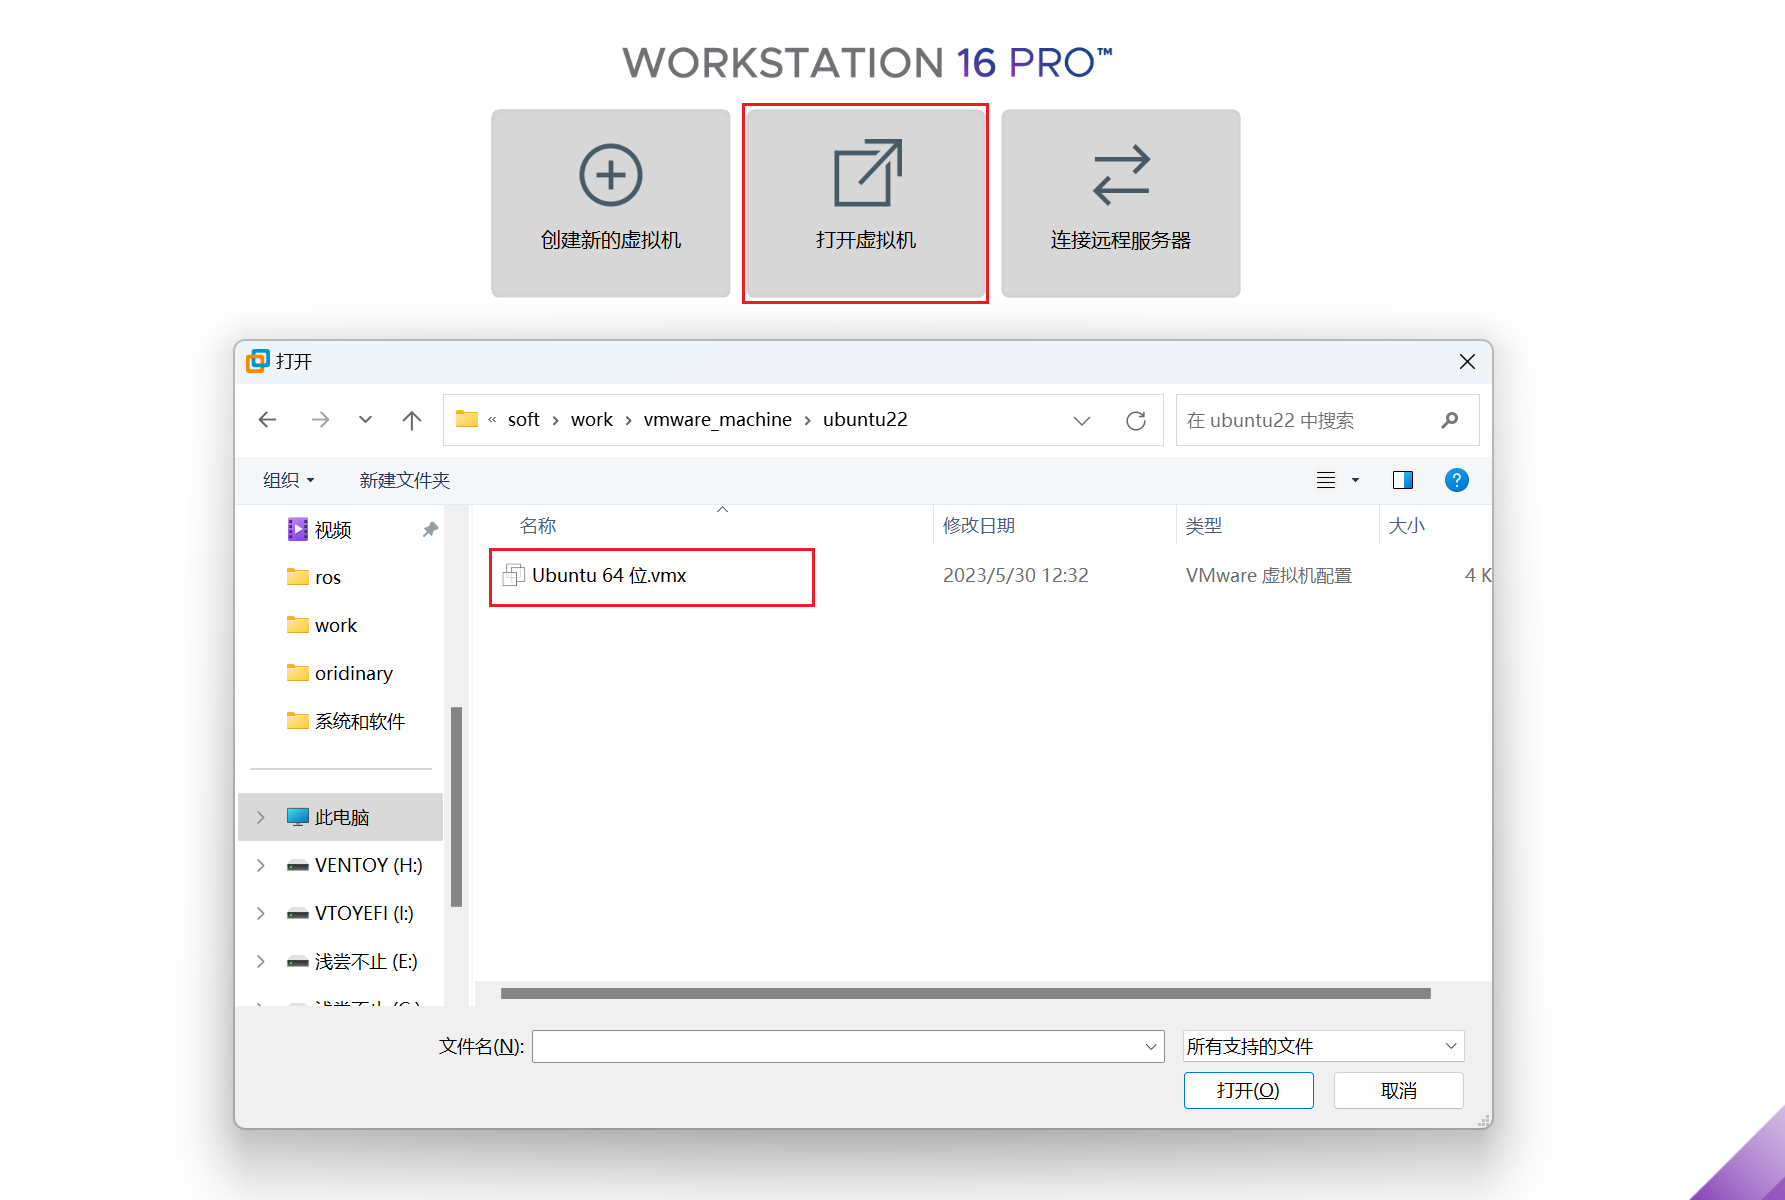This screenshot has width=1785, height=1200.
Task: Go forward in the Open dialog
Action: [x=320, y=420]
